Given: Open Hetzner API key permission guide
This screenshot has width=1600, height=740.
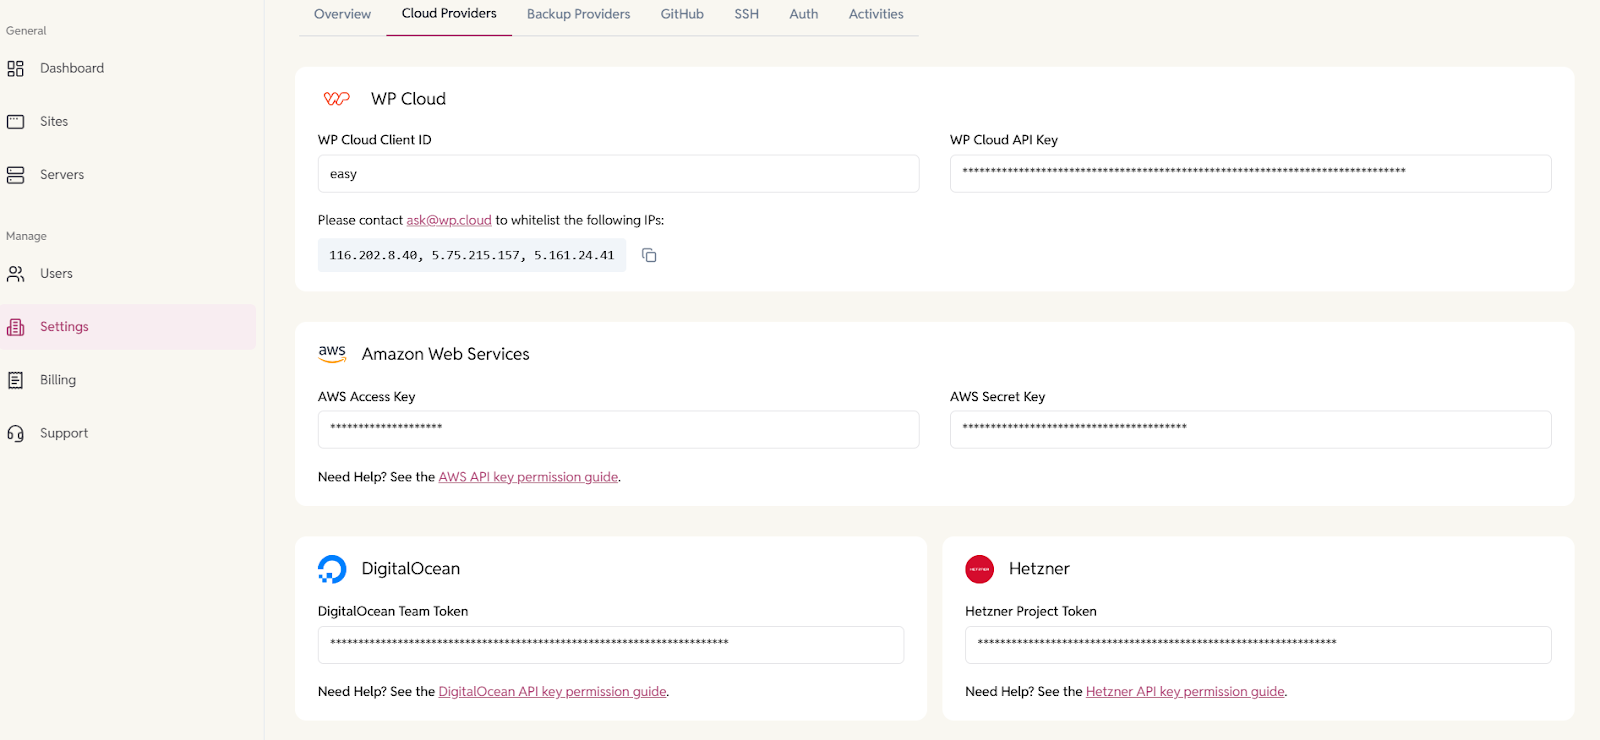Looking at the screenshot, I should click(x=1185, y=692).
